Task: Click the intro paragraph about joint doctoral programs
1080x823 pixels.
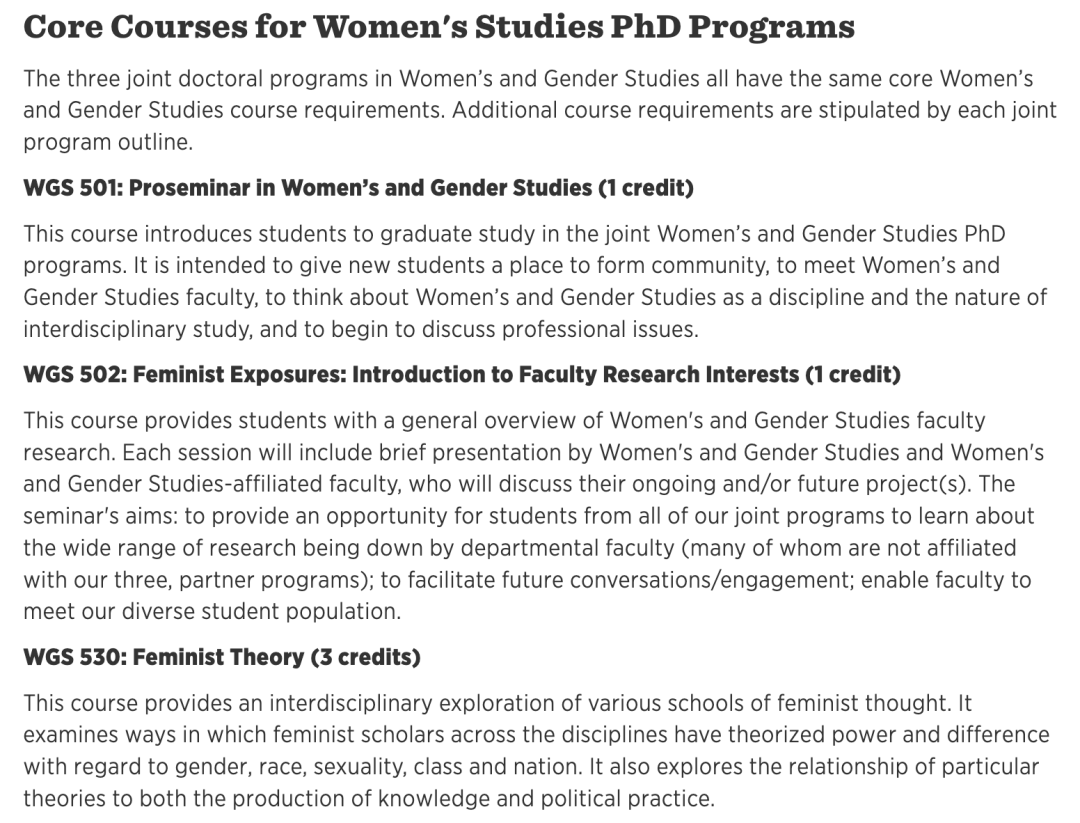Action: pyautogui.click(x=540, y=110)
